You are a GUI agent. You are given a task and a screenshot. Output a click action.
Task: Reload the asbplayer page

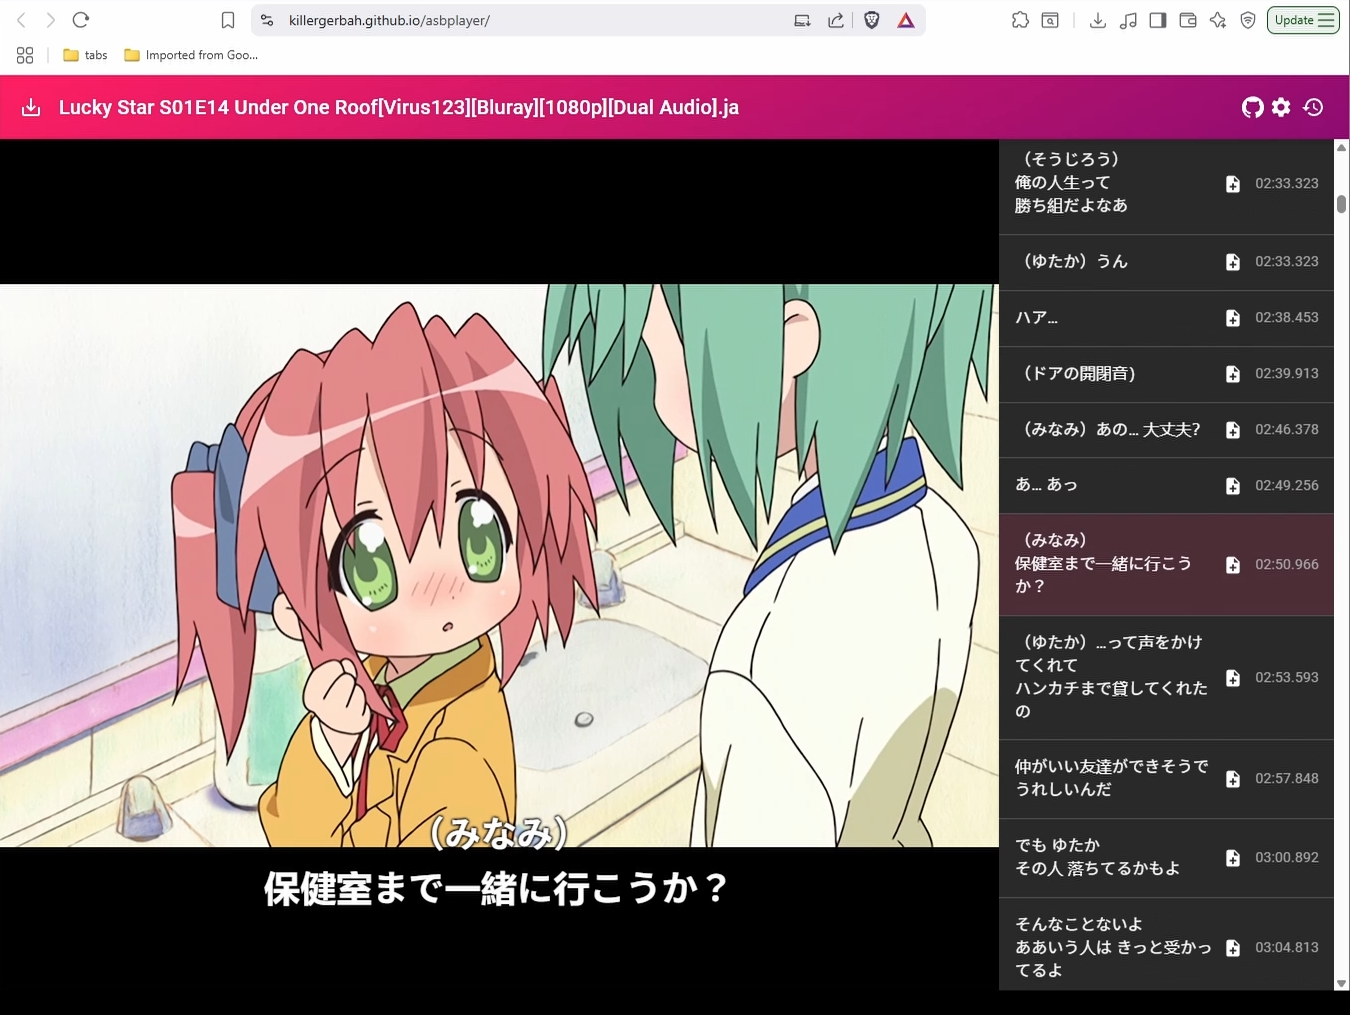(81, 20)
